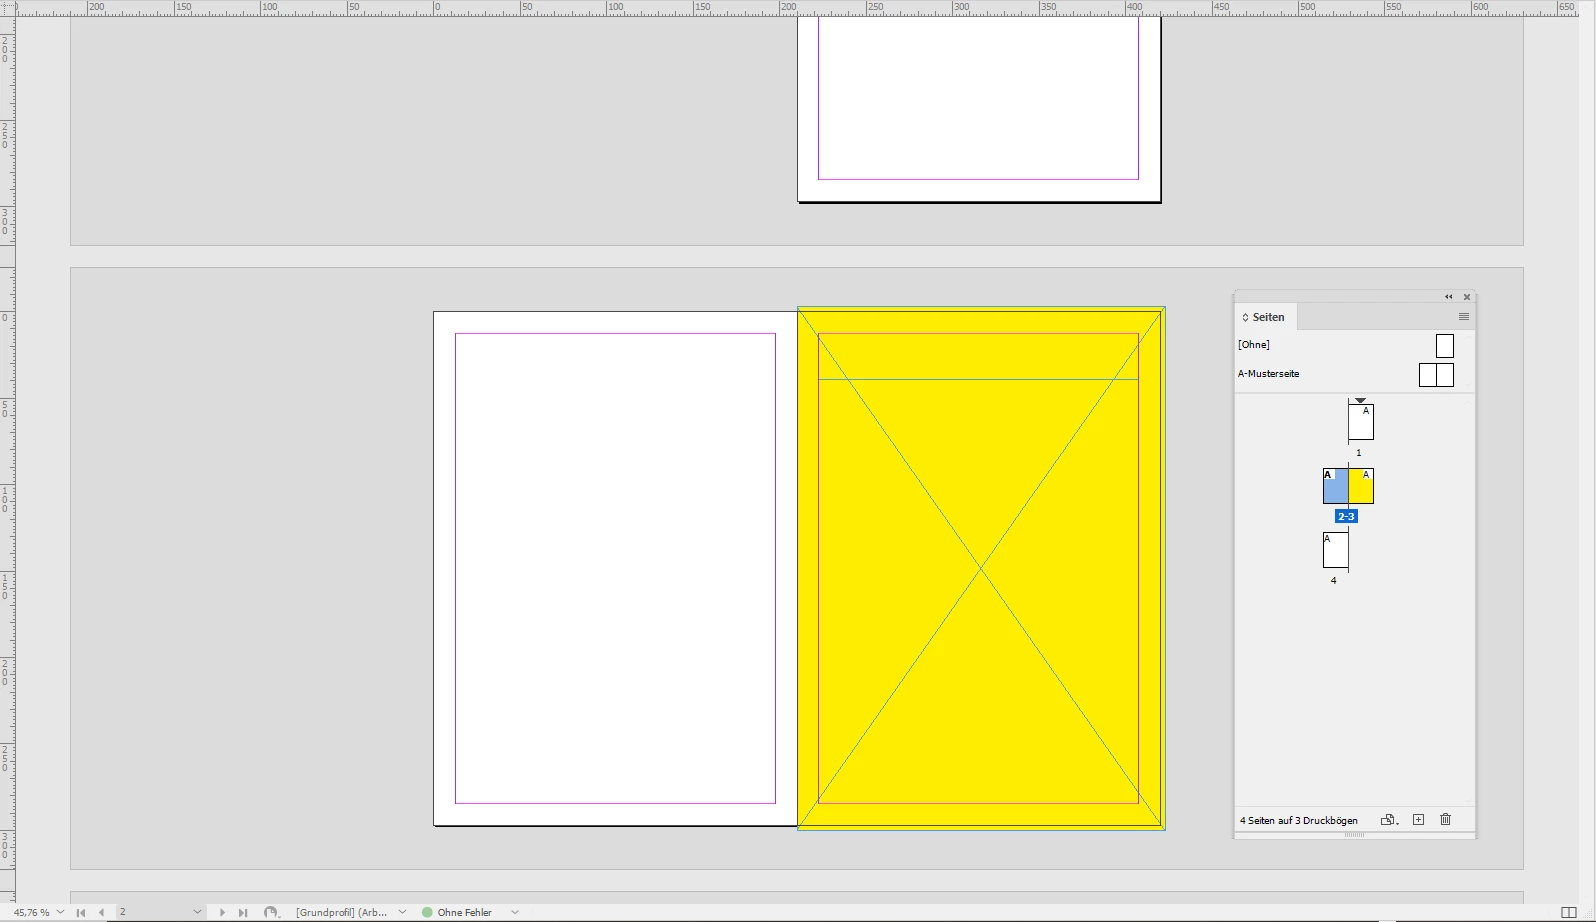
Task: Select page 4 thumbnail in Seiten panel
Action: (1335, 550)
